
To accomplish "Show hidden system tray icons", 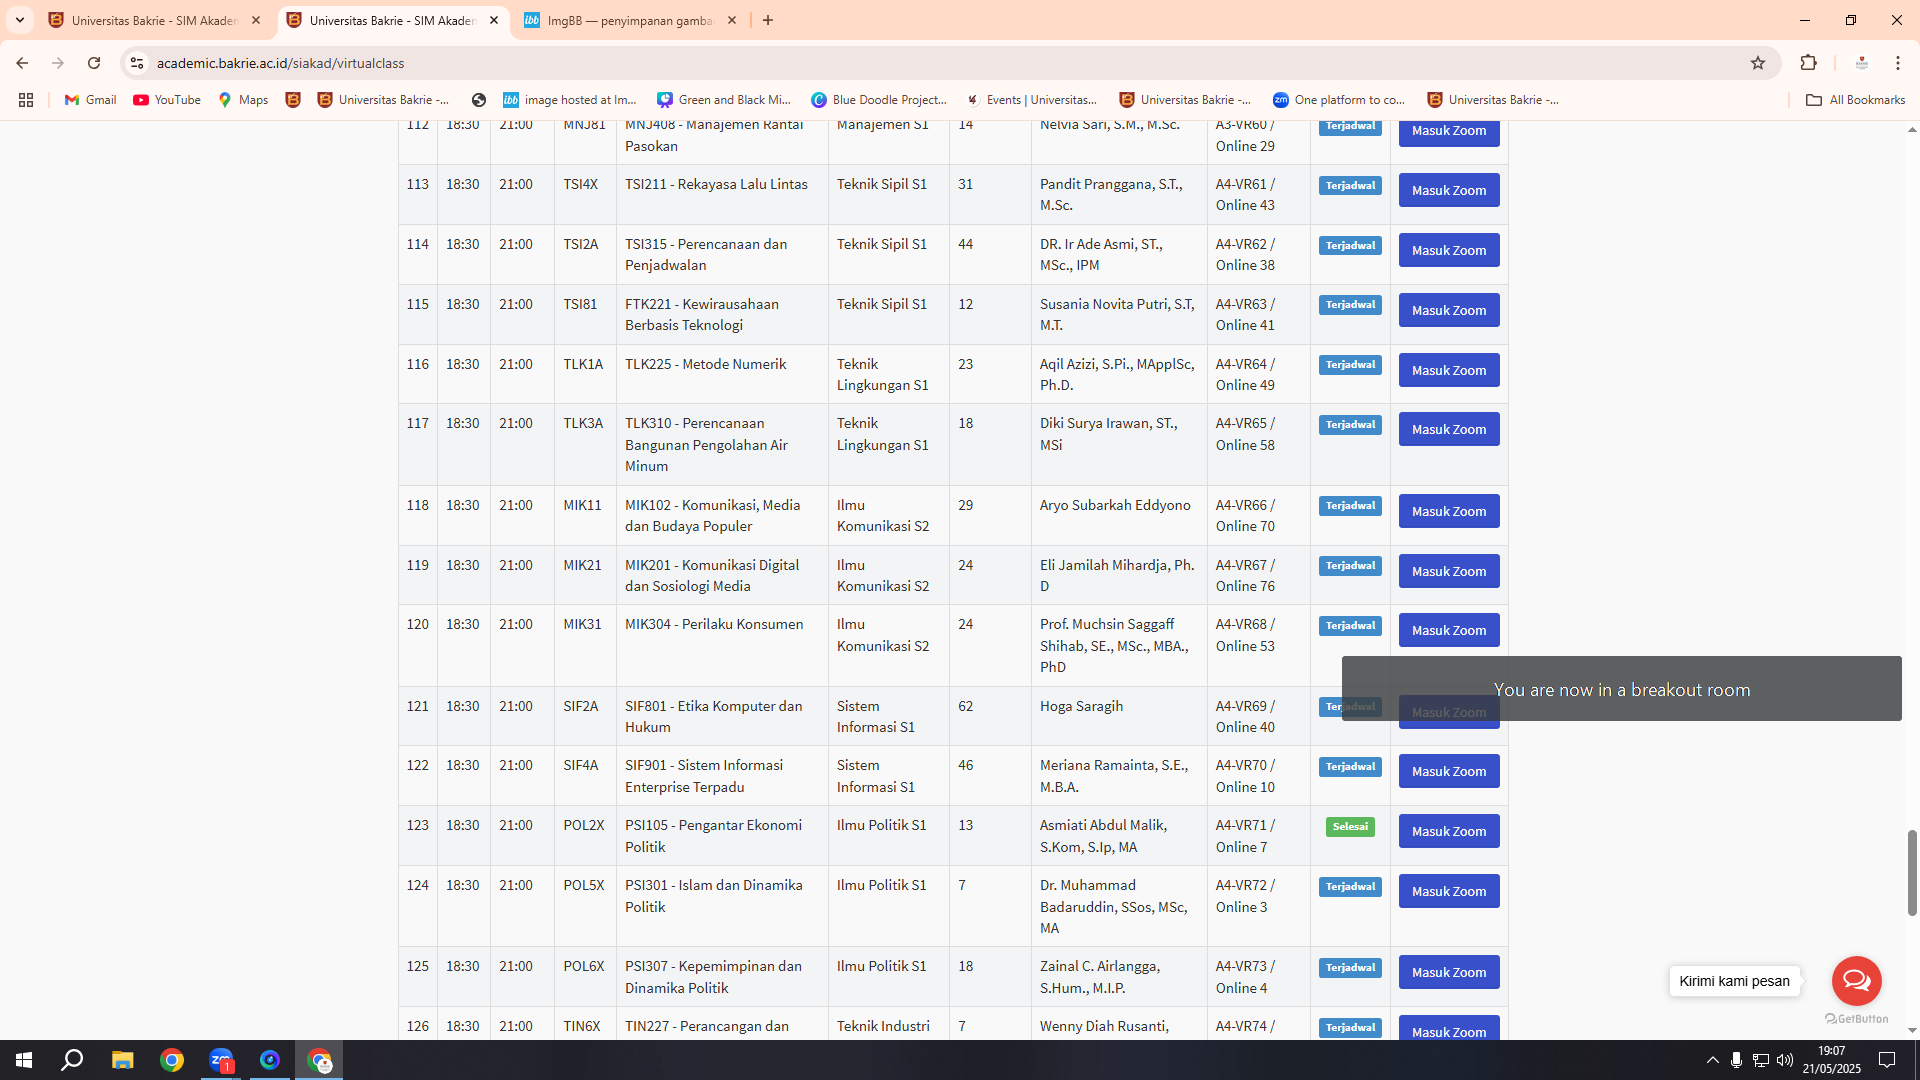I will pyautogui.click(x=1712, y=1060).
